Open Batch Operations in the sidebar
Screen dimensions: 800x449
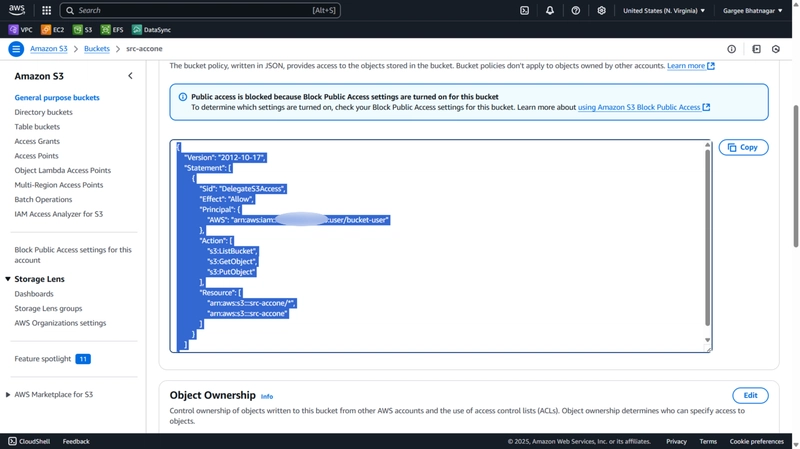click(43, 199)
